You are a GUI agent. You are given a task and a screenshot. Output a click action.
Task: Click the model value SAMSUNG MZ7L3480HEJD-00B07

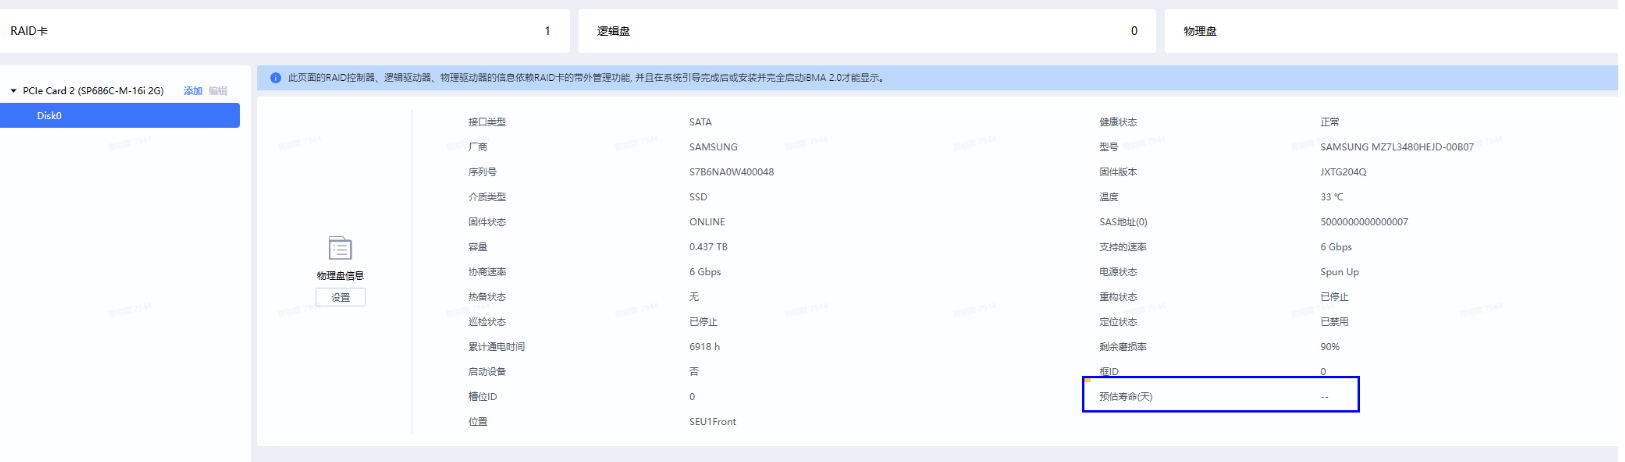(x=1396, y=147)
